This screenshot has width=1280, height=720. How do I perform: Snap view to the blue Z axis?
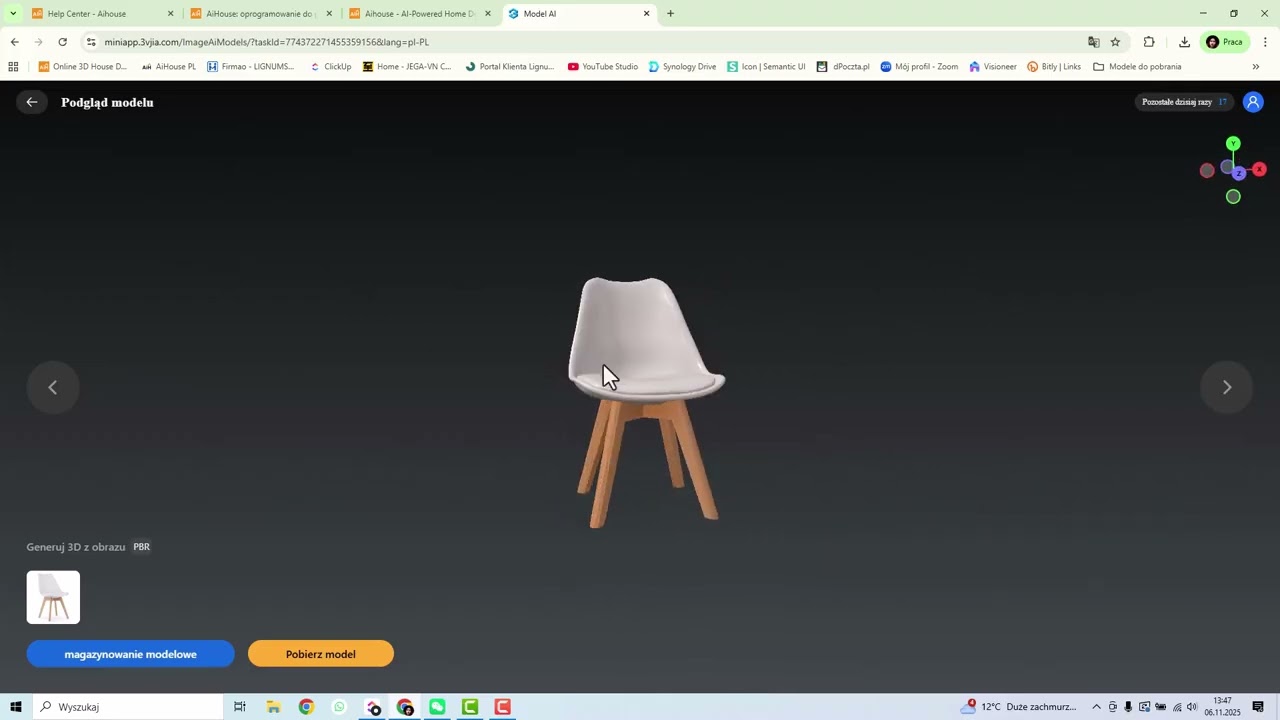pos(1239,174)
